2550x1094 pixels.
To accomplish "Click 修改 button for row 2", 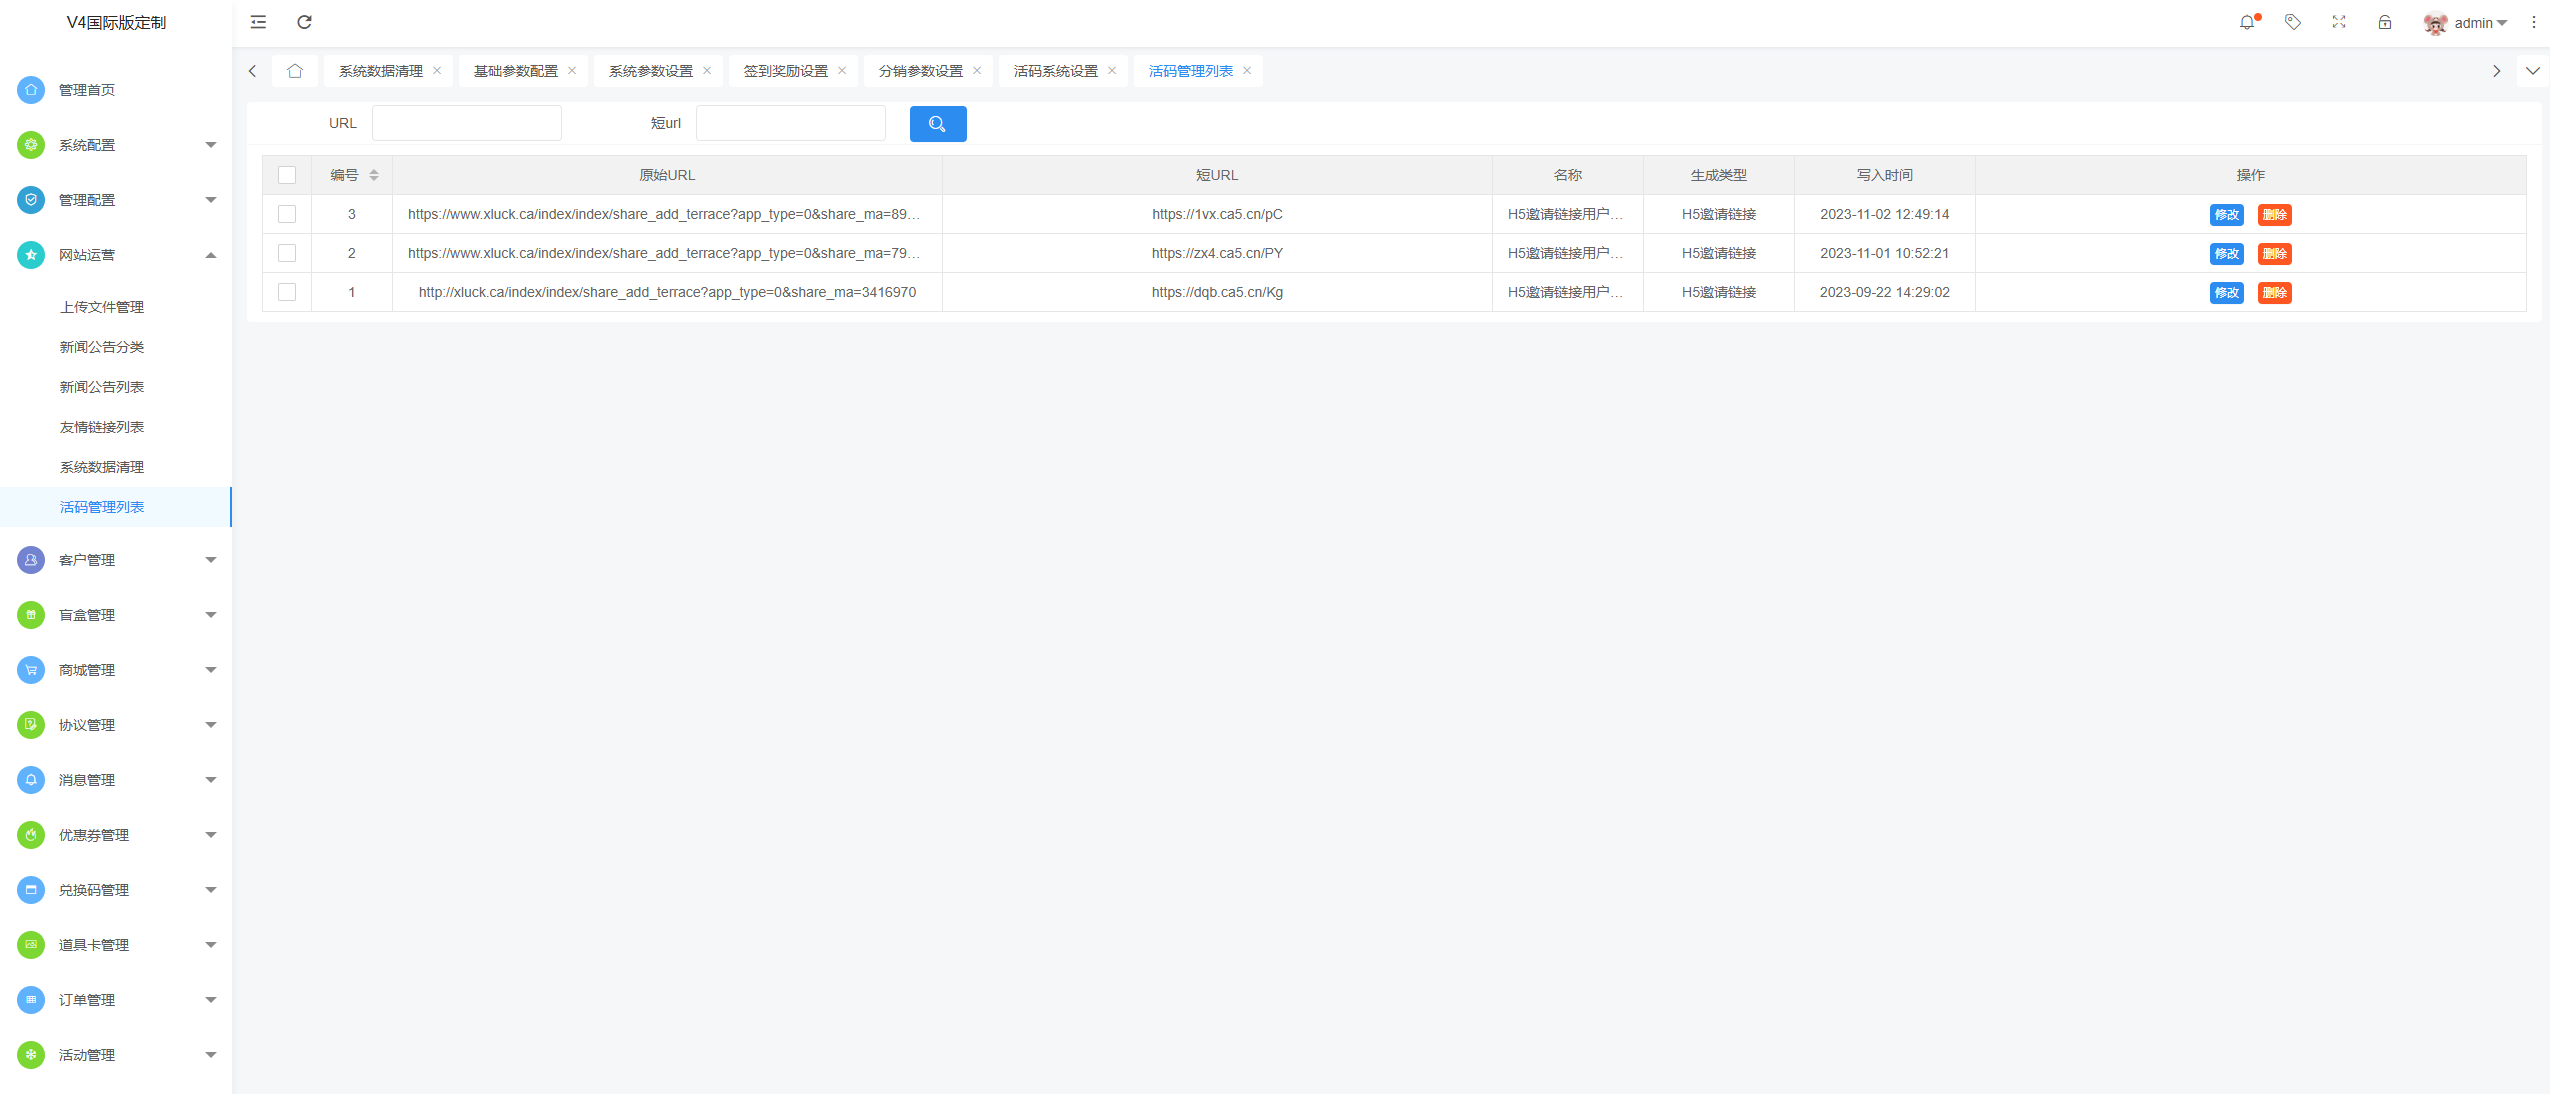I will click(2226, 254).
